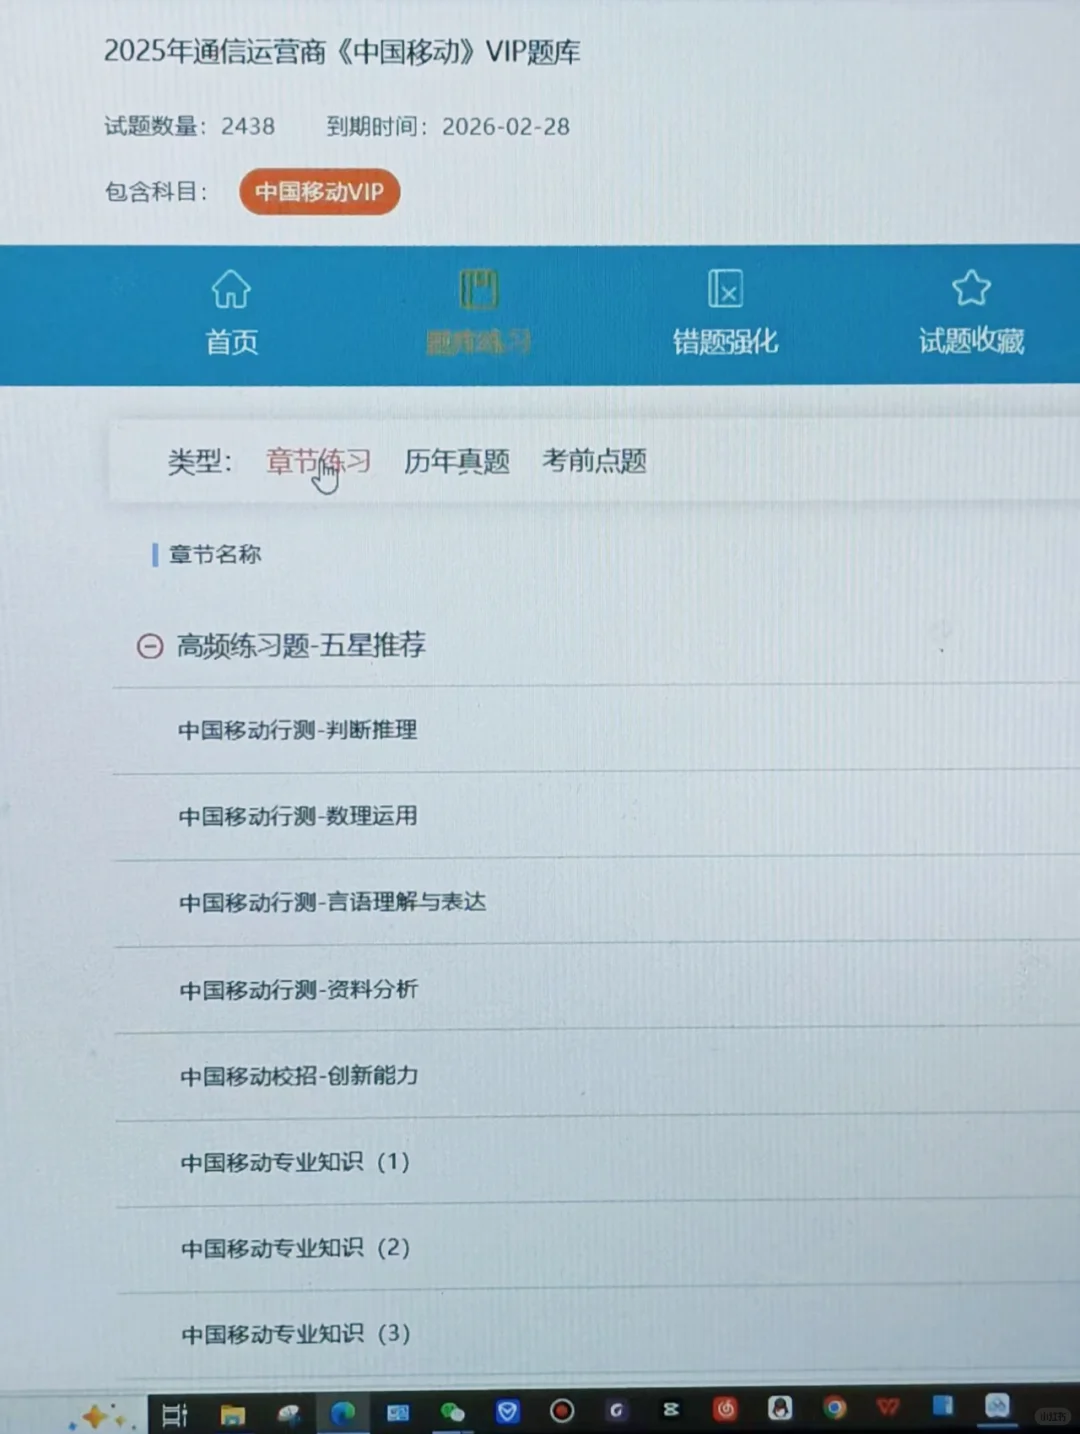Viewport: 1080px width, 1434px height.
Task: Go to 首页 home tab
Action: tap(231, 342)
